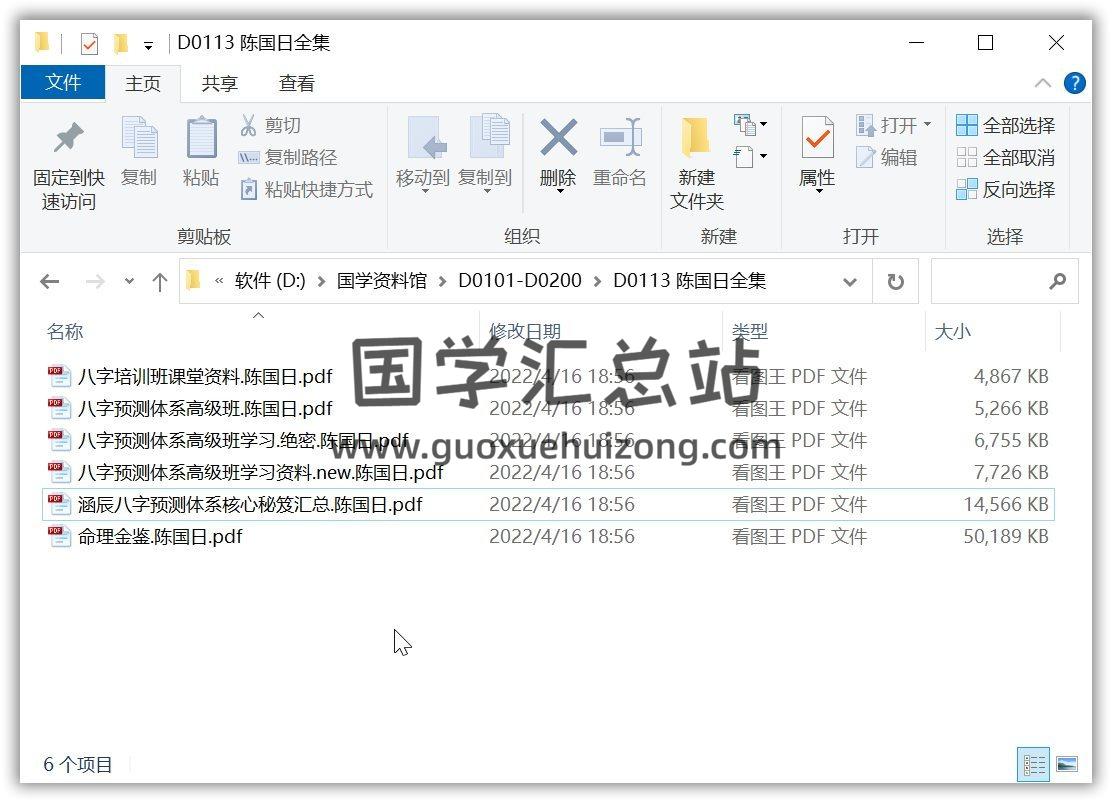
Task: Switch to the 主页 ribbon tab
Action: (143, 83)
